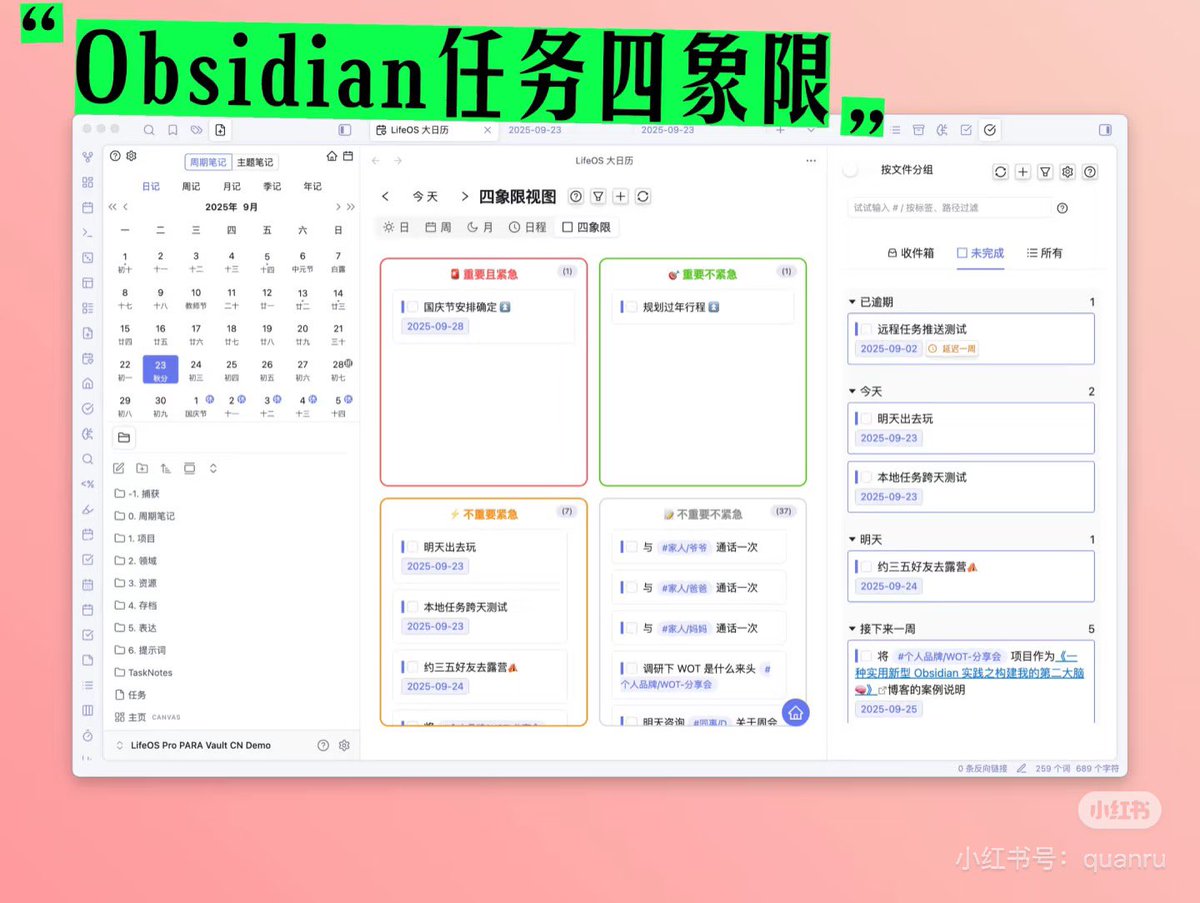This screenshot has height=903, width=1200.
Task: Check 约三五好友去露营 in 明天 group
Action: tap(867, 567)
